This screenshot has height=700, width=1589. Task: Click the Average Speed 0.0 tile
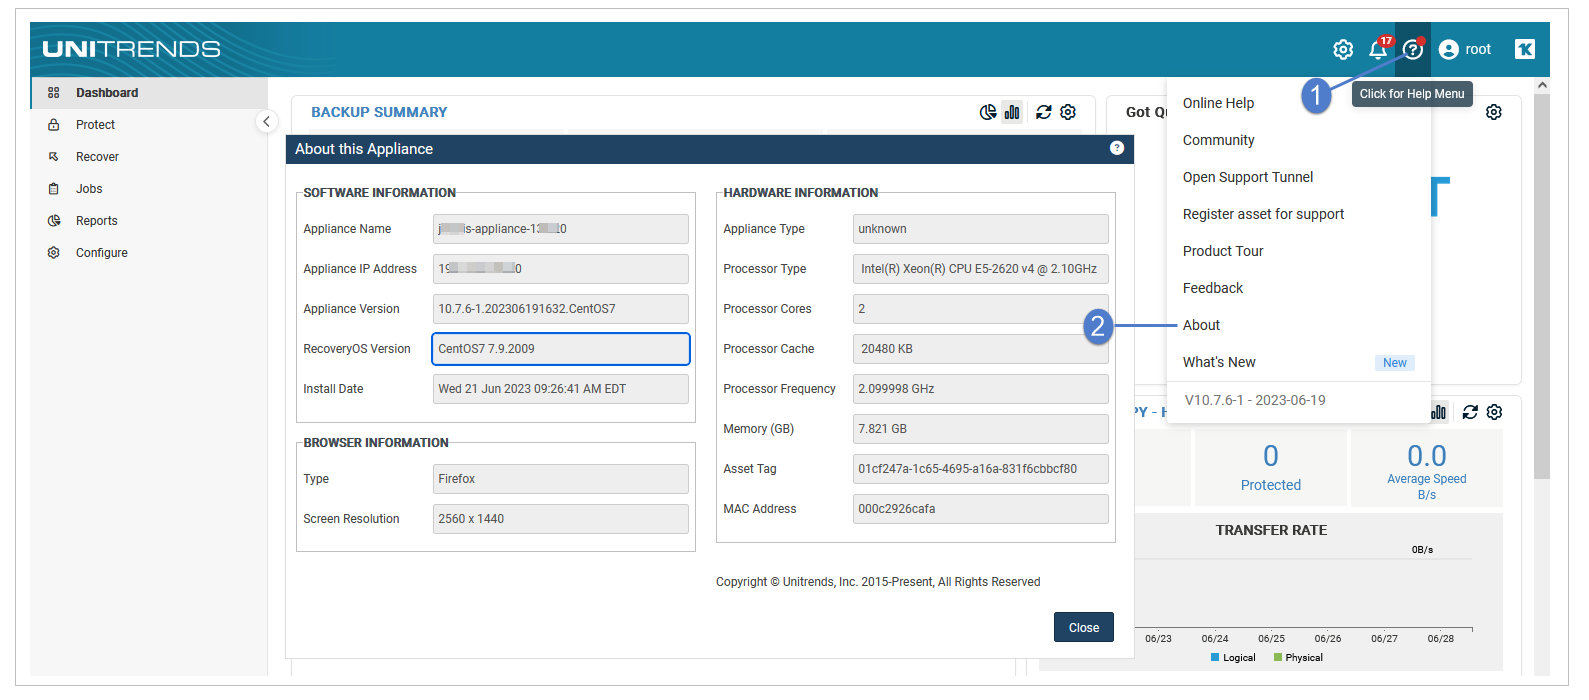click(x=1426, y=467)
